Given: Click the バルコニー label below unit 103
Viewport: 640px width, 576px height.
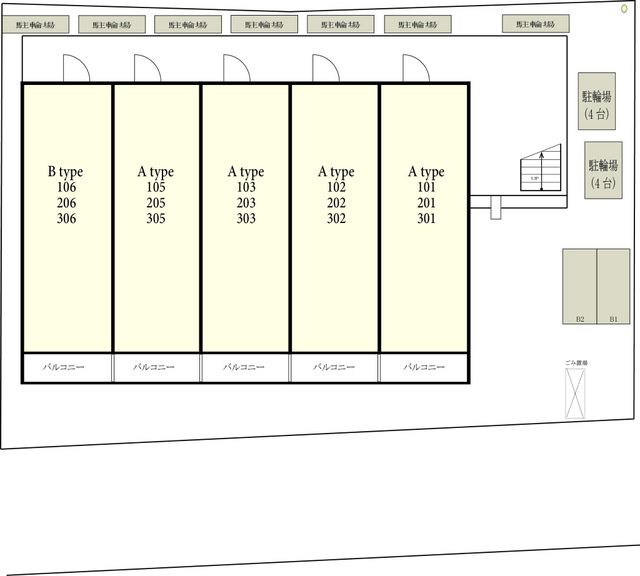Looking at the screenshot, I should point(244,367).
